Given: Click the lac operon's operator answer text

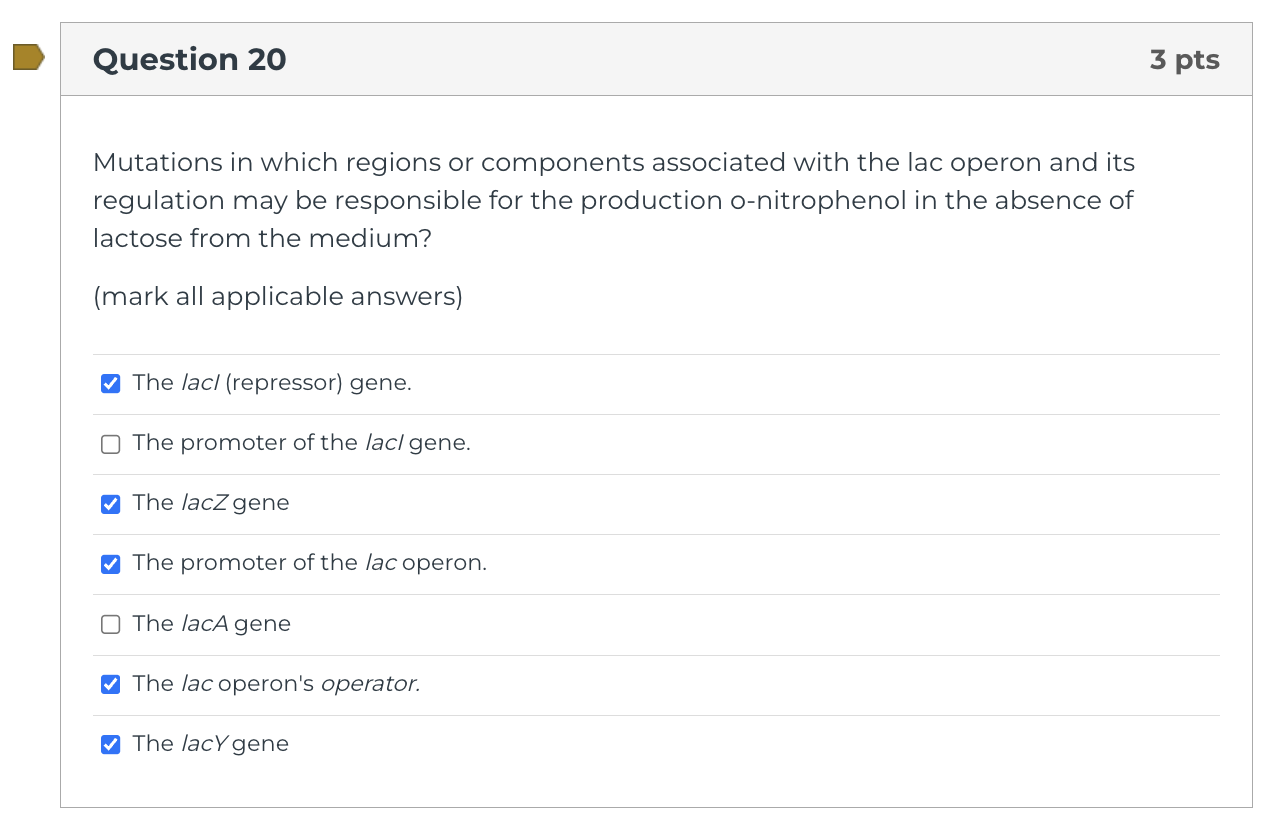Looking at the screenshot, I should 275,683.
